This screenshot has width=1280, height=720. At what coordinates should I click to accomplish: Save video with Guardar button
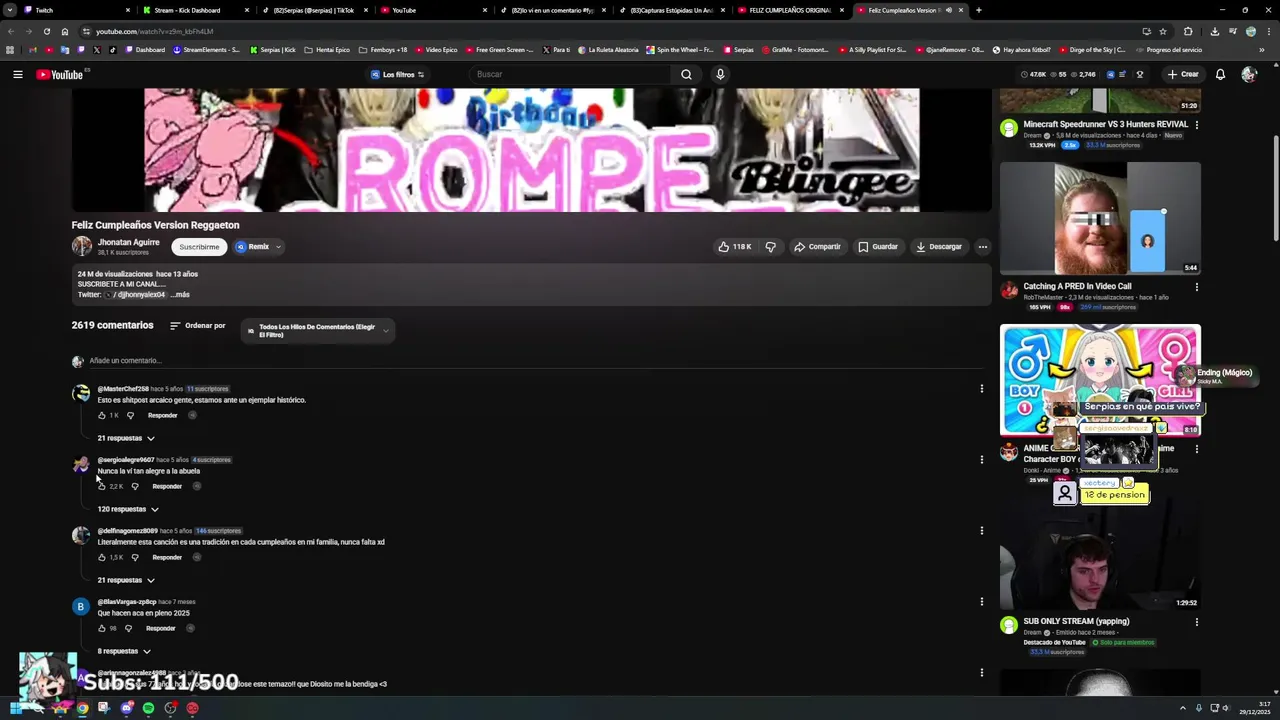[878, 247]
